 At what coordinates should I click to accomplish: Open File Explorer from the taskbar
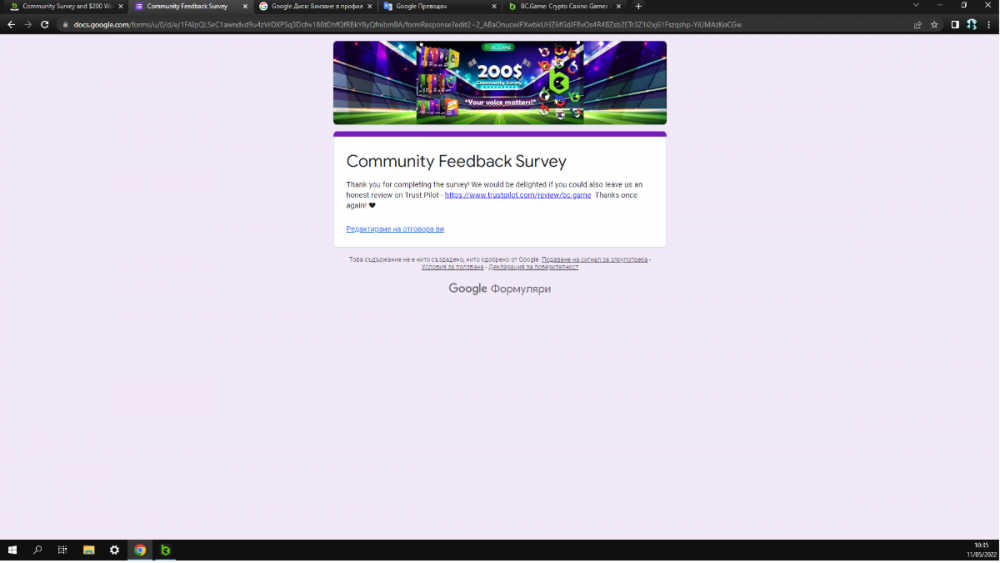pos(89,550)
